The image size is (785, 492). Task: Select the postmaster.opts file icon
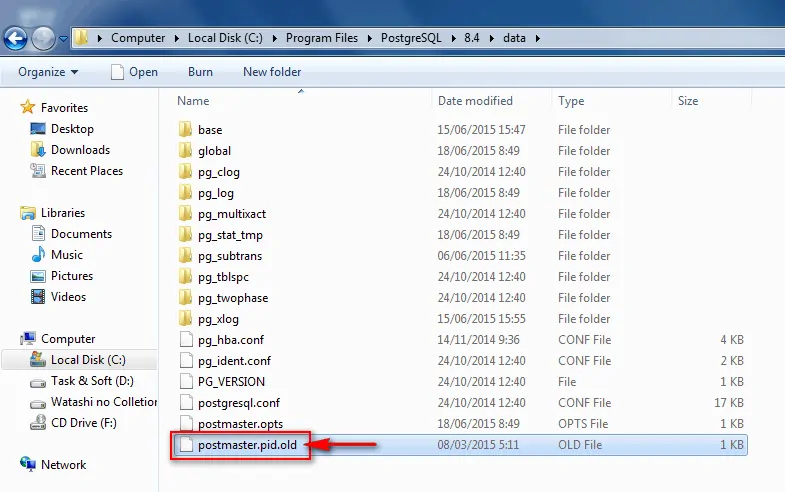coord(186,423)
